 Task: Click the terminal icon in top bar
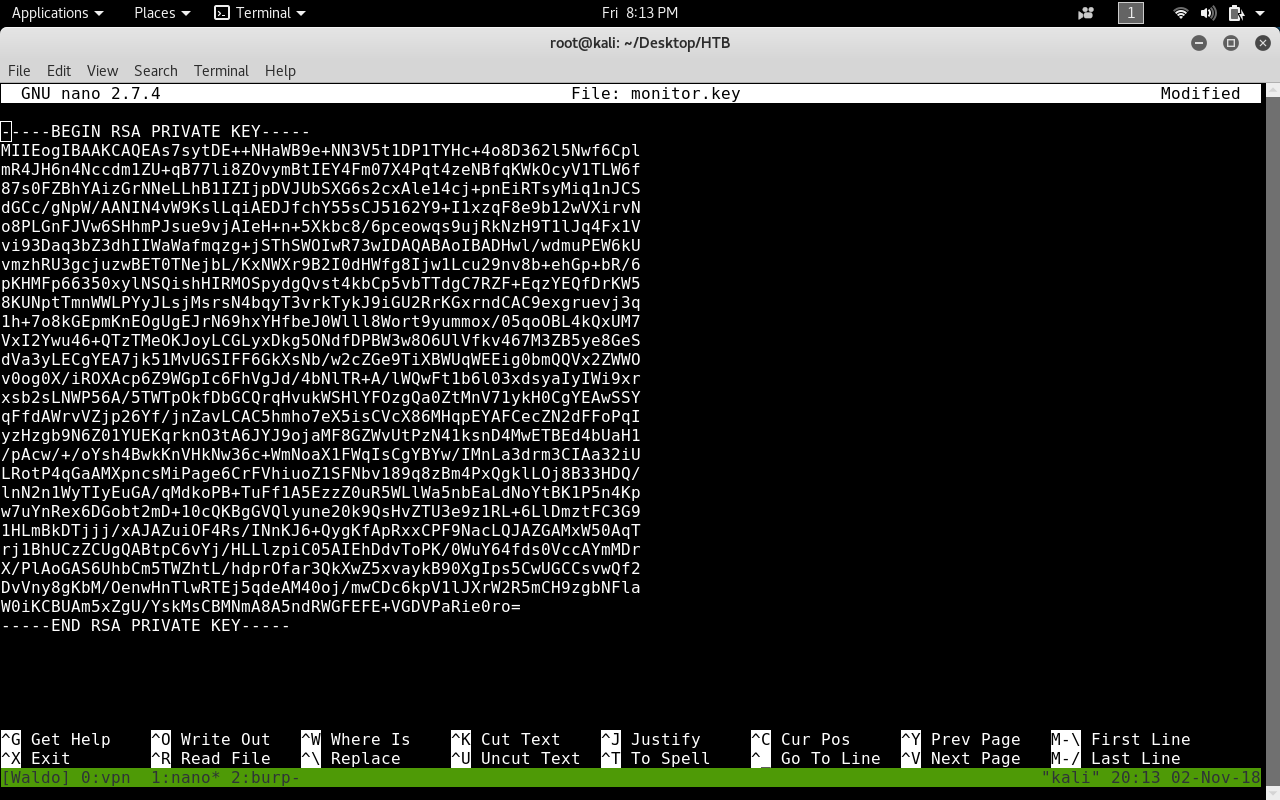[x=222, y=13]
